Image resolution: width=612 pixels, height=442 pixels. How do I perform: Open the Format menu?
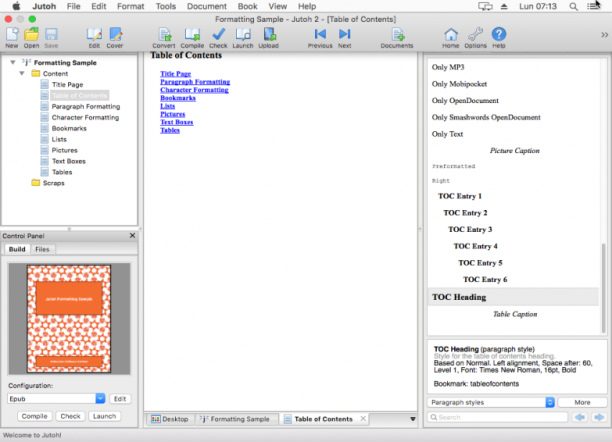coord(131,6)
